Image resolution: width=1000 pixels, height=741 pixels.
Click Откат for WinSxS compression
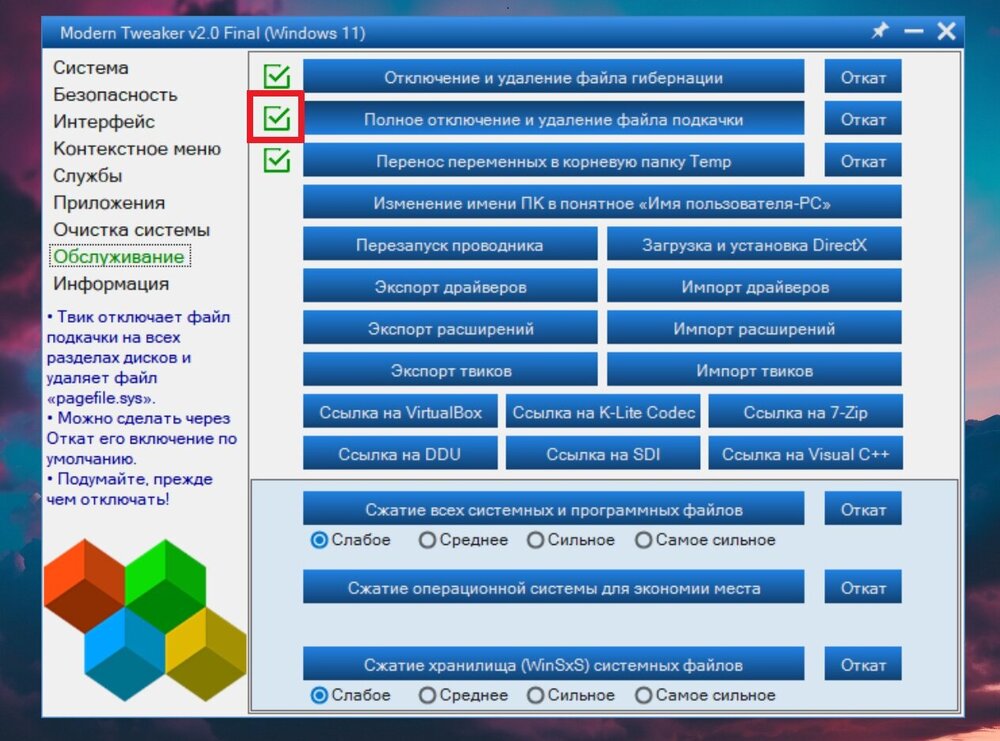(x=863, y=664)
